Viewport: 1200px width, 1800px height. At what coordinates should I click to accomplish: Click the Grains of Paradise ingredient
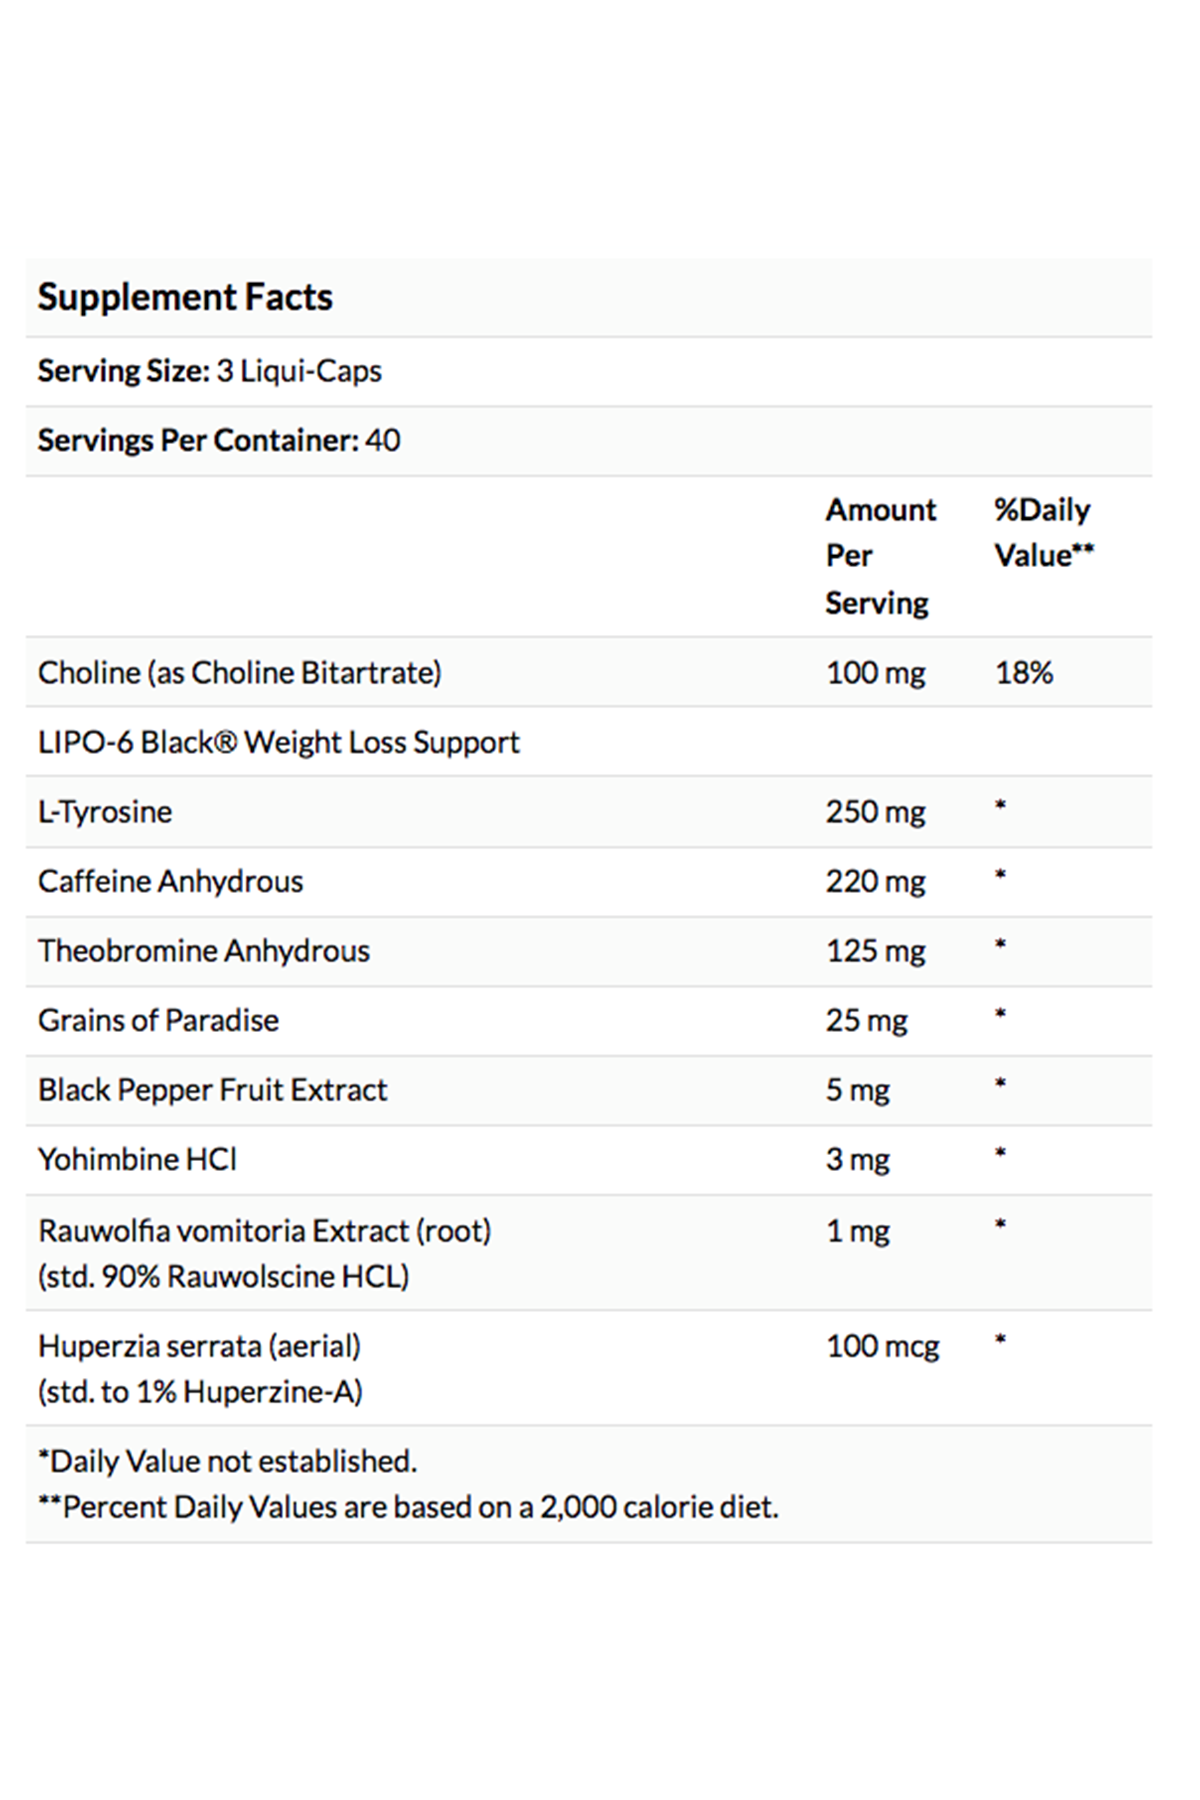(x=159, y=1020)
